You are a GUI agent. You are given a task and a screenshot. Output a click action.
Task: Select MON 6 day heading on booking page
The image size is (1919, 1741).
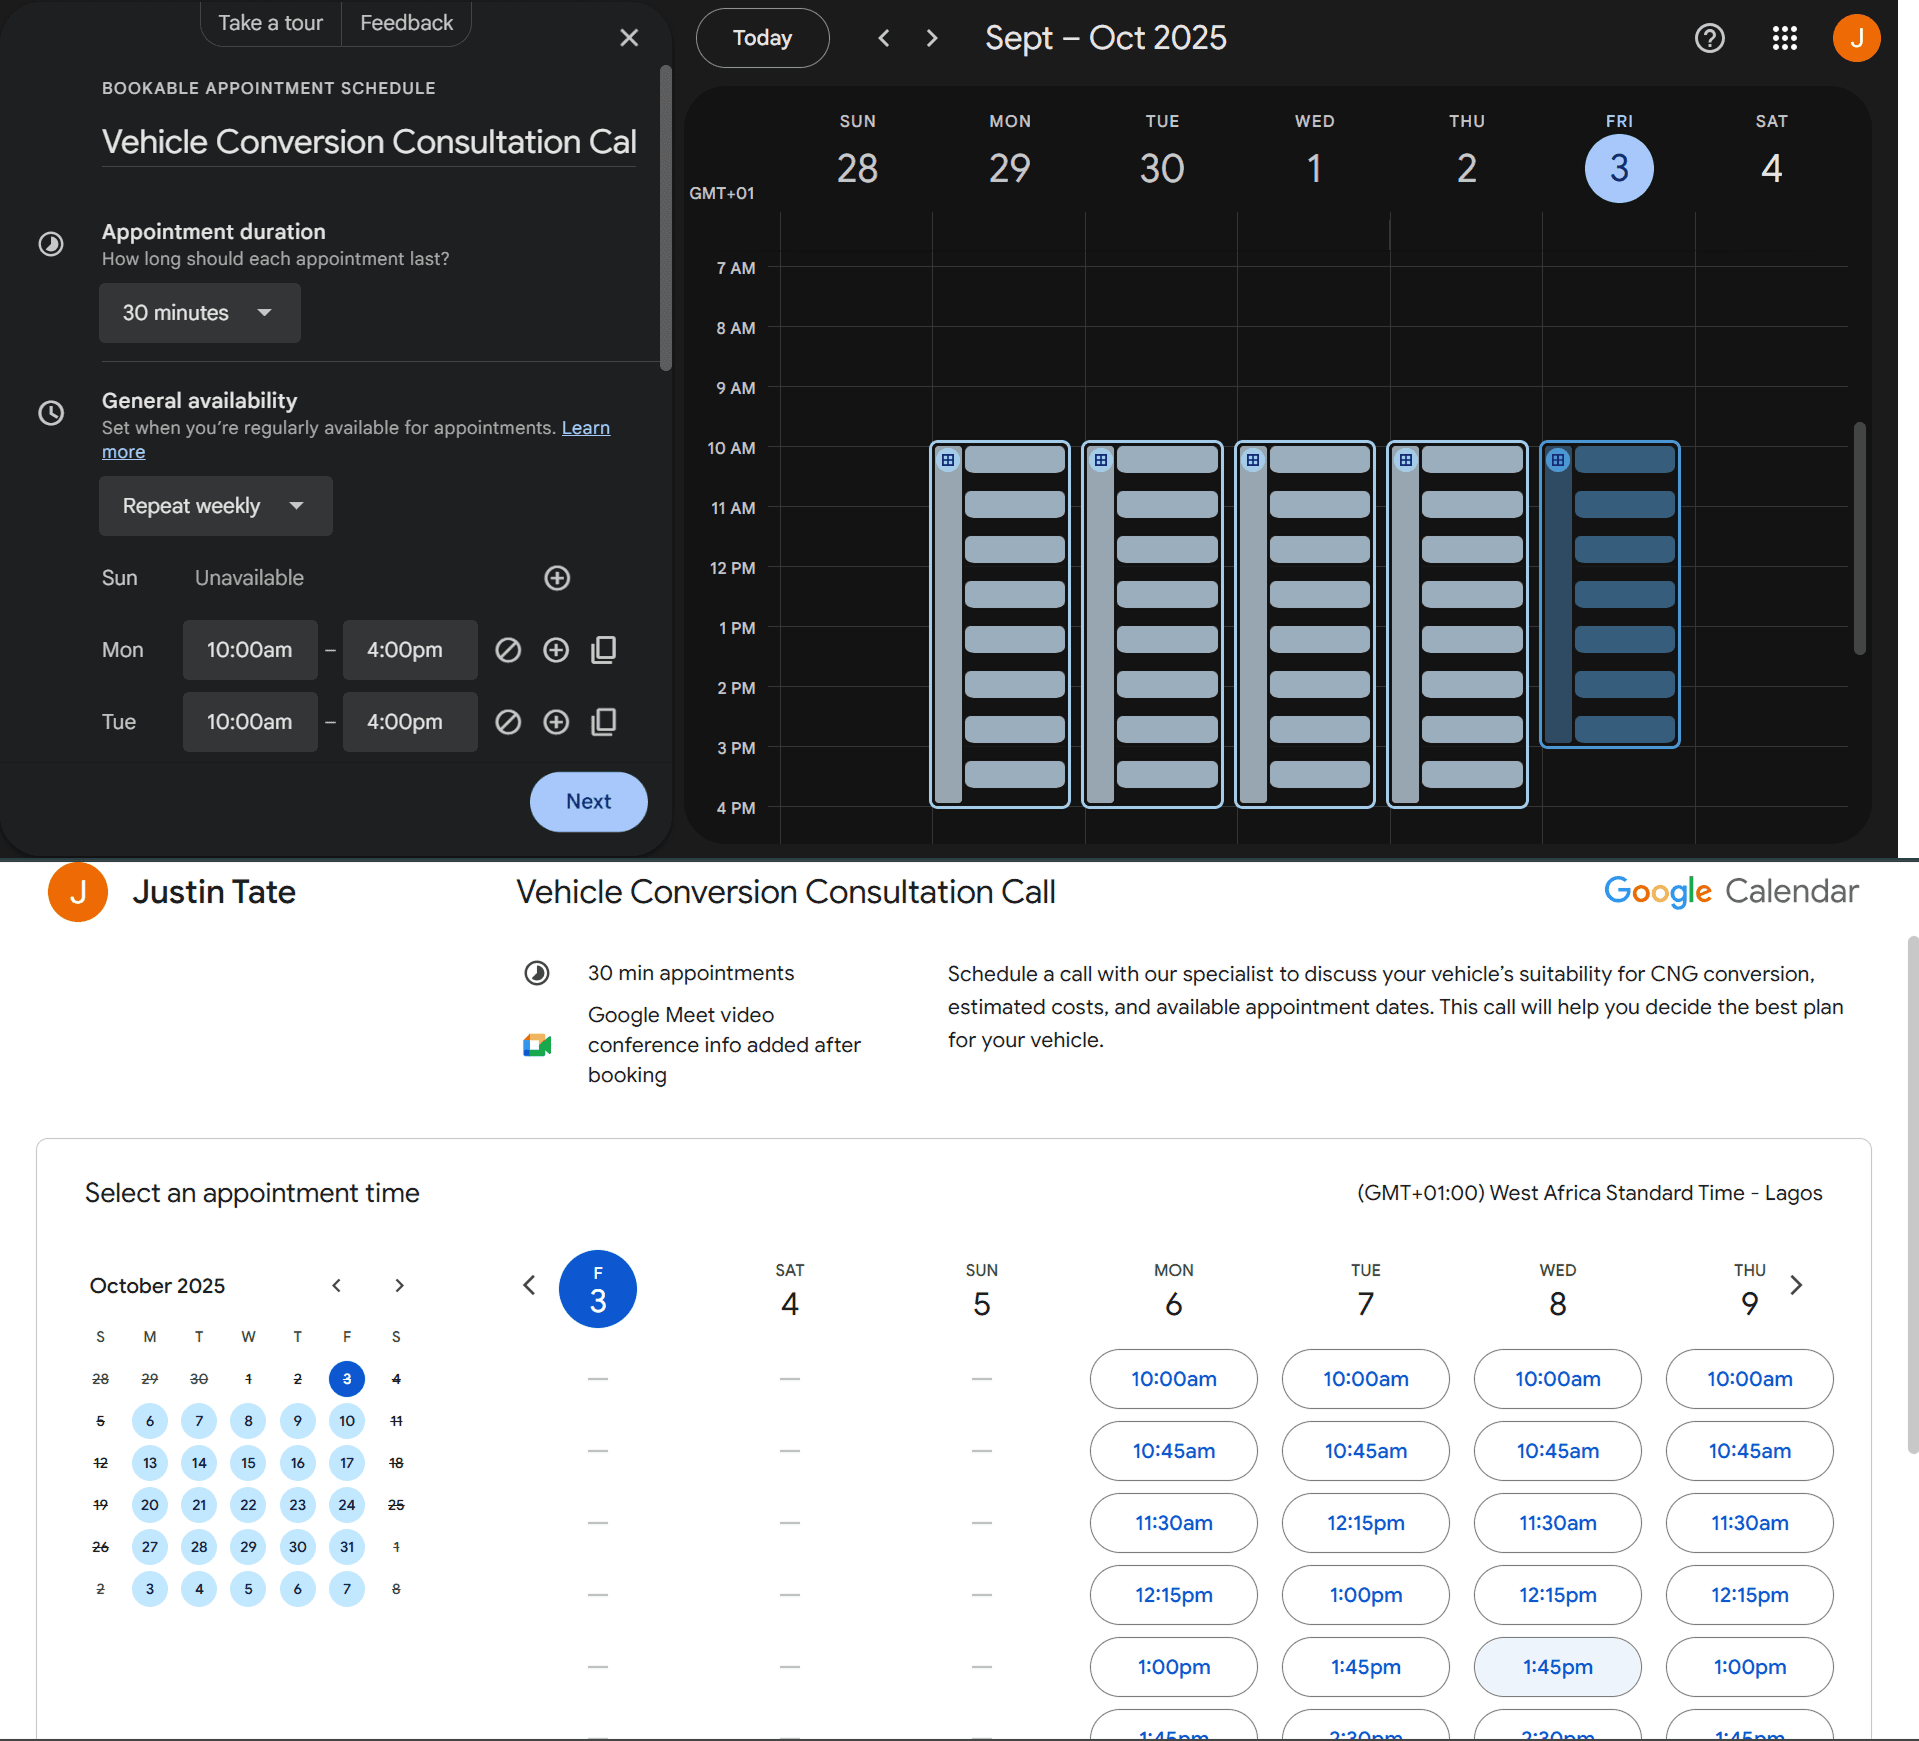pos(1174,1290)
